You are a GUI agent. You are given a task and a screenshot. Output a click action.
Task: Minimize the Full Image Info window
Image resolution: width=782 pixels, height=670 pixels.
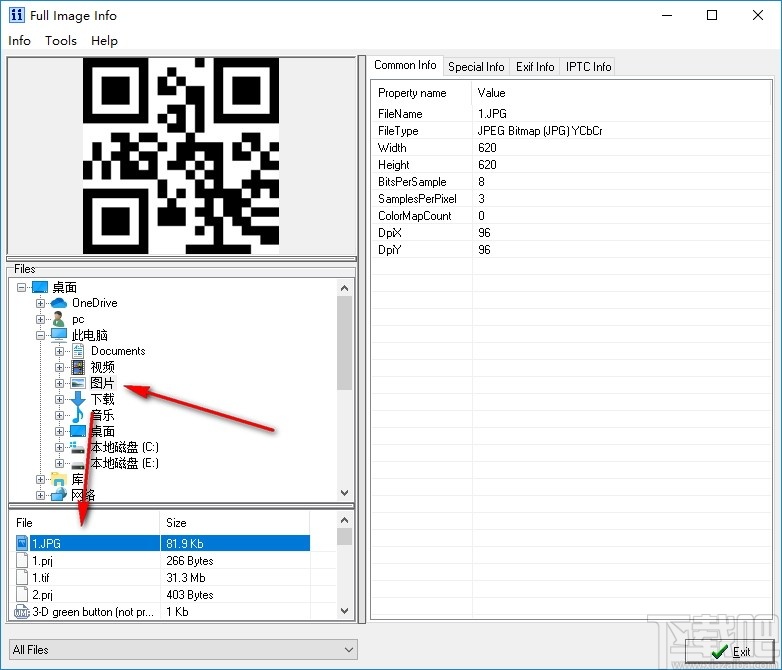coord(667,15)
